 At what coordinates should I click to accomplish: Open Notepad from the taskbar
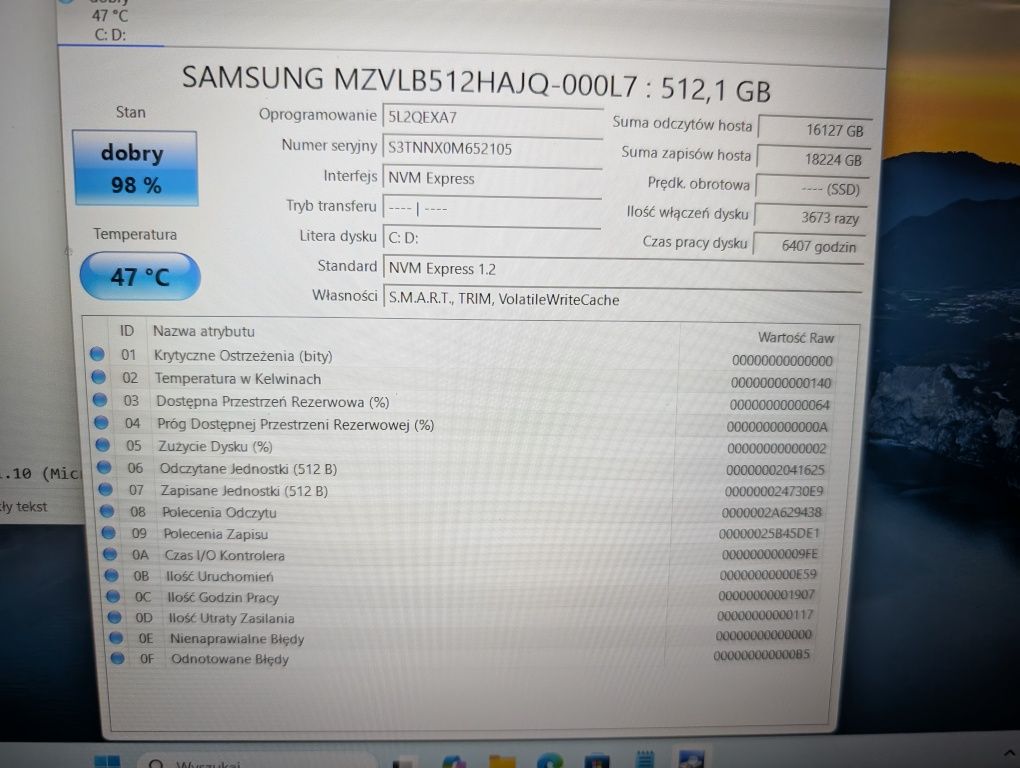(645, 759)
